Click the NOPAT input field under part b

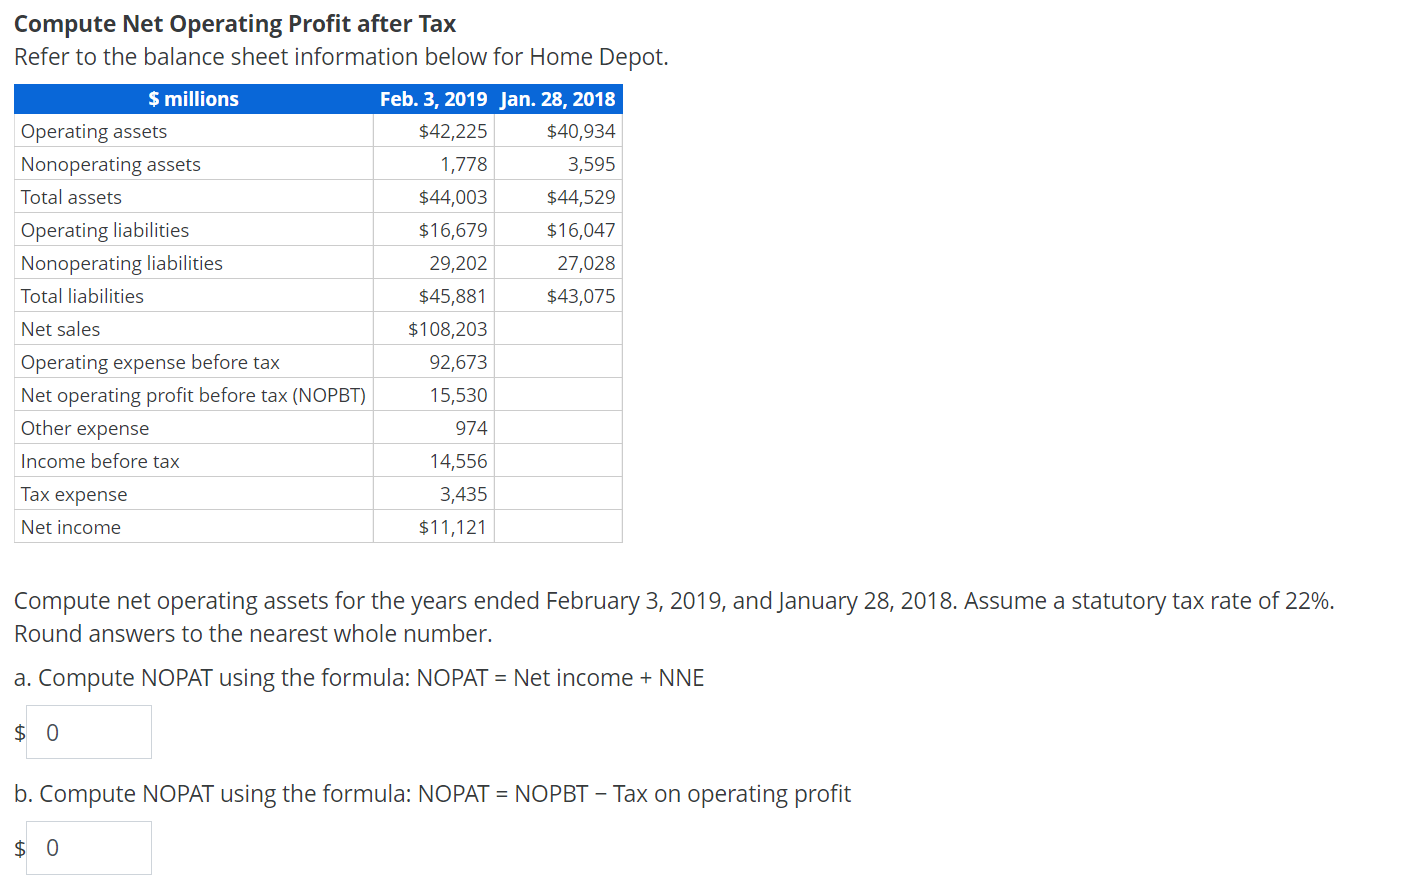[88, 847]
